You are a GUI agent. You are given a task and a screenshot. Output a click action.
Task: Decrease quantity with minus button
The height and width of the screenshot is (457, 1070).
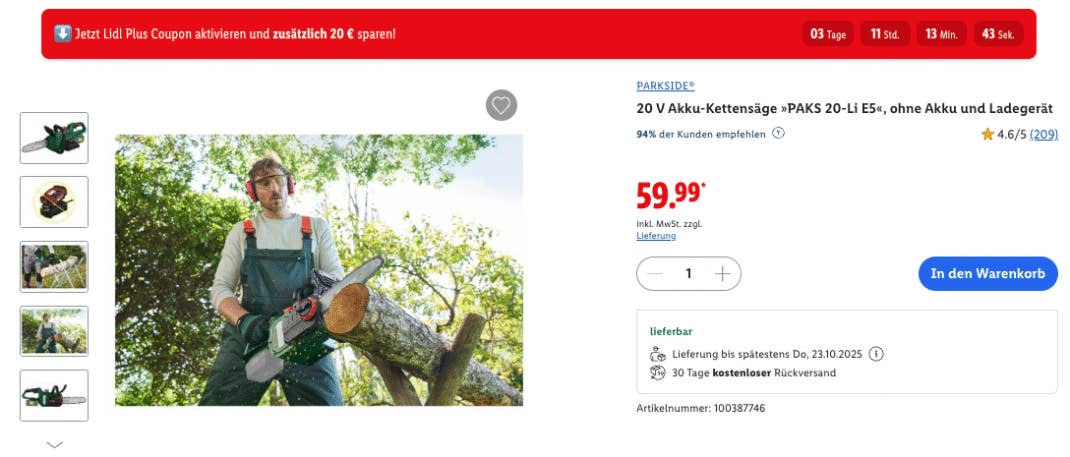pyautogui.click(x=656, y=274)
